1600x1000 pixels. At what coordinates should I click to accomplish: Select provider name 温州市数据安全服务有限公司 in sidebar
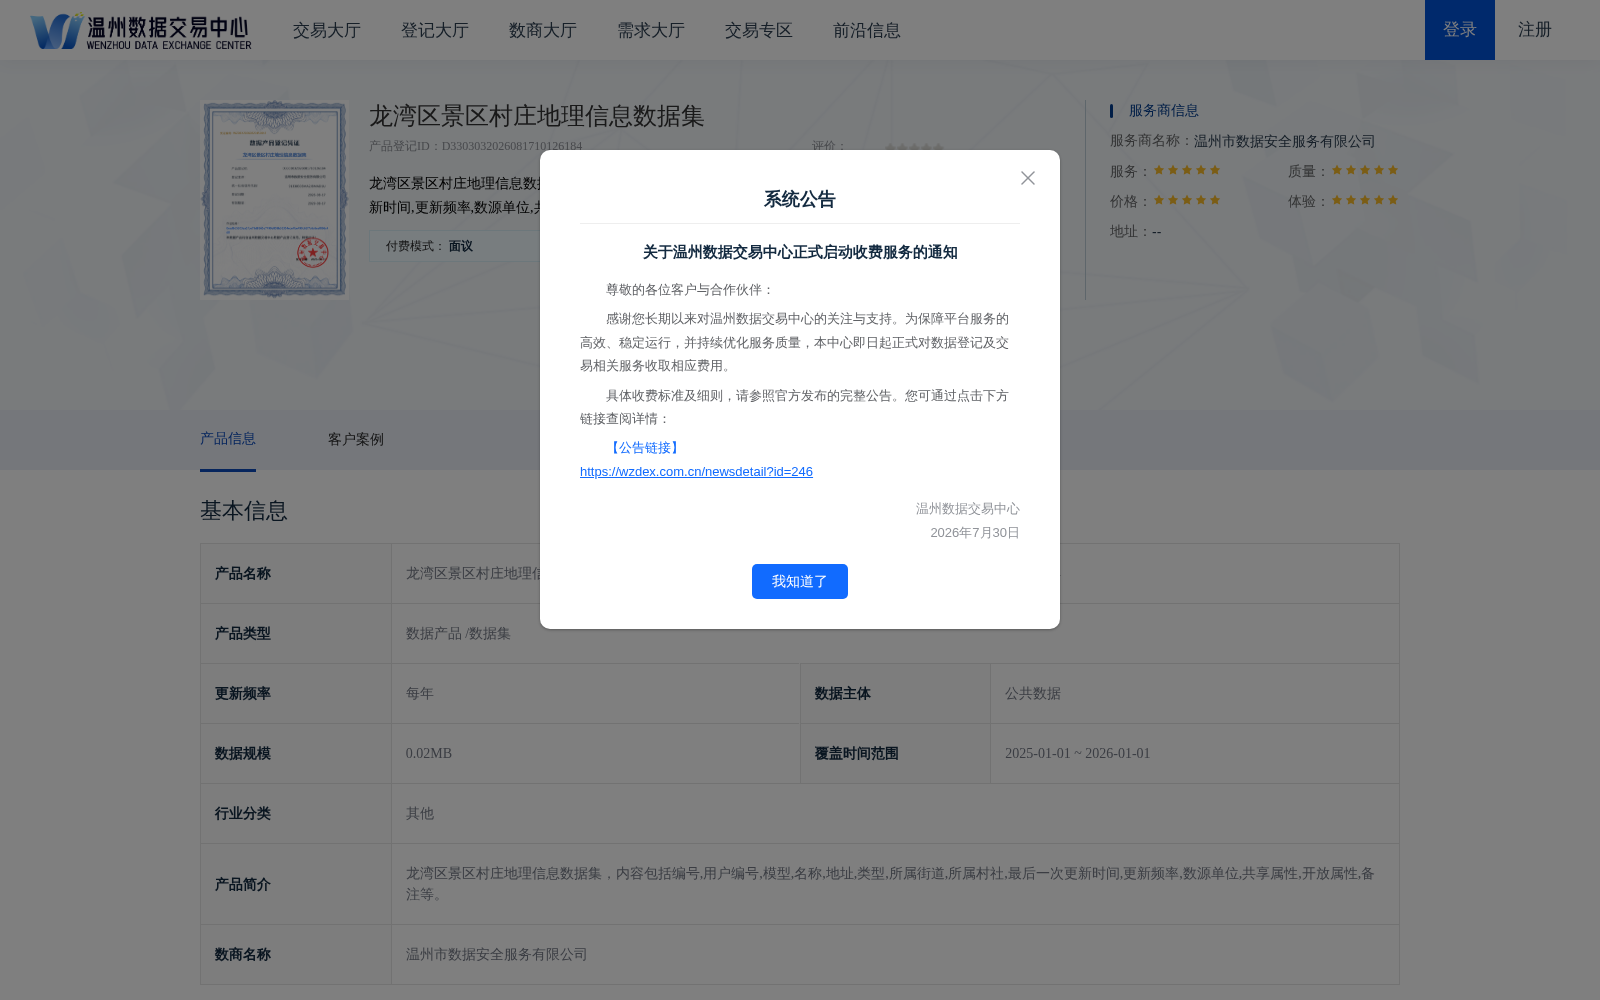pos(1284,141)
